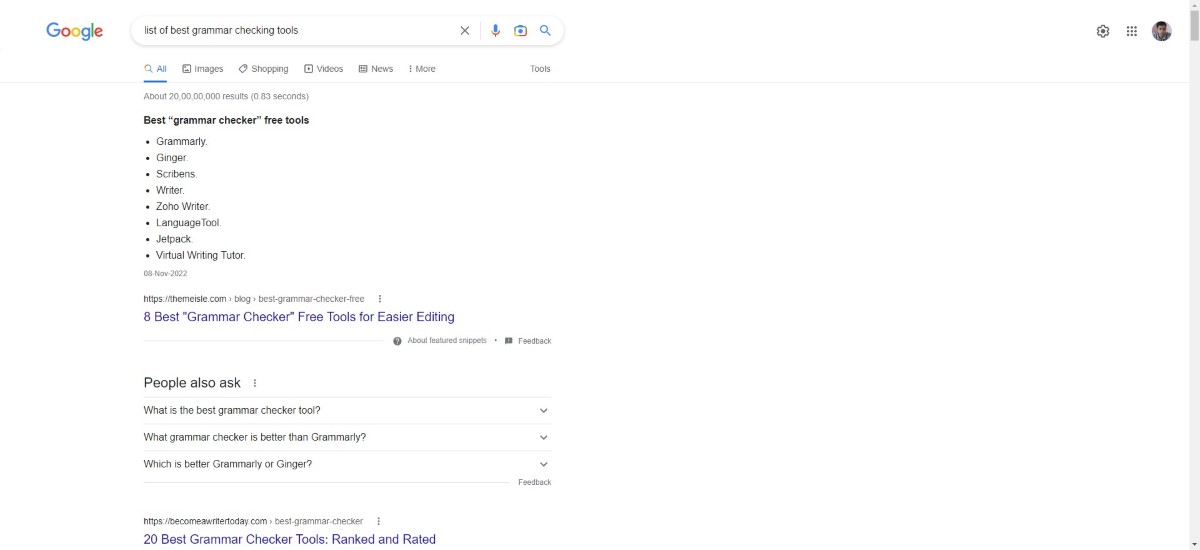Click the 'Virtual Writing Tutor.' list item
The width and height of the screenshot is (1200, 550).
click(201, 255)
